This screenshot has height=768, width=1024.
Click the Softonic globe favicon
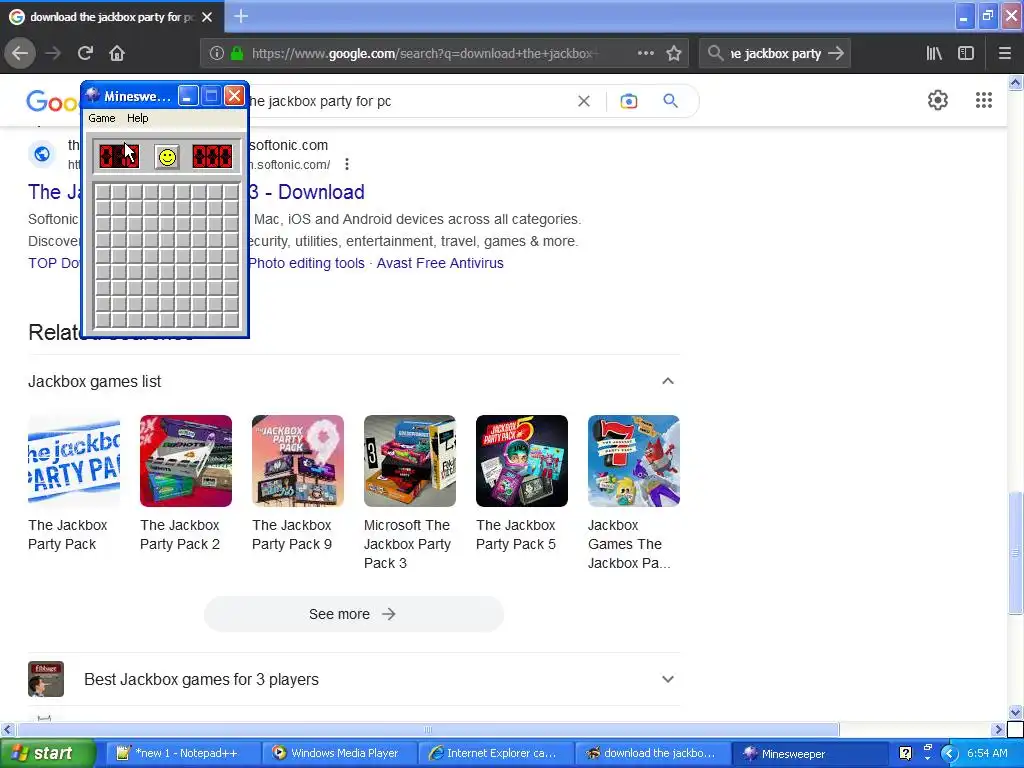click(x=42, y=154)
